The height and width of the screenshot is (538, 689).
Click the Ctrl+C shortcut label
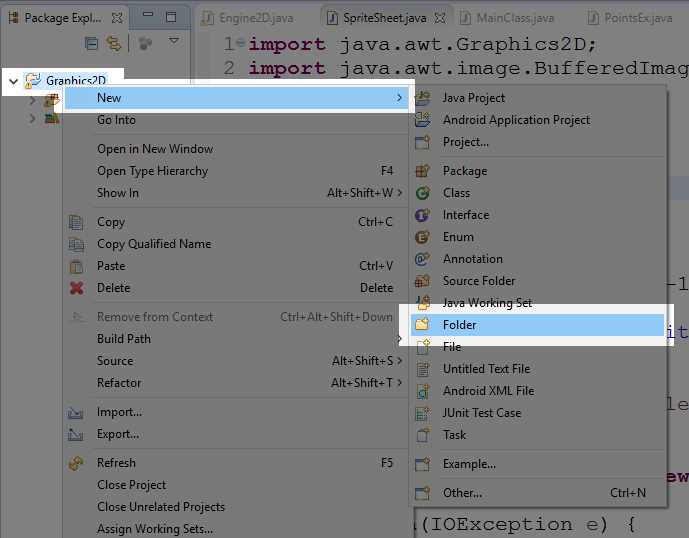[x=375, y=222]
